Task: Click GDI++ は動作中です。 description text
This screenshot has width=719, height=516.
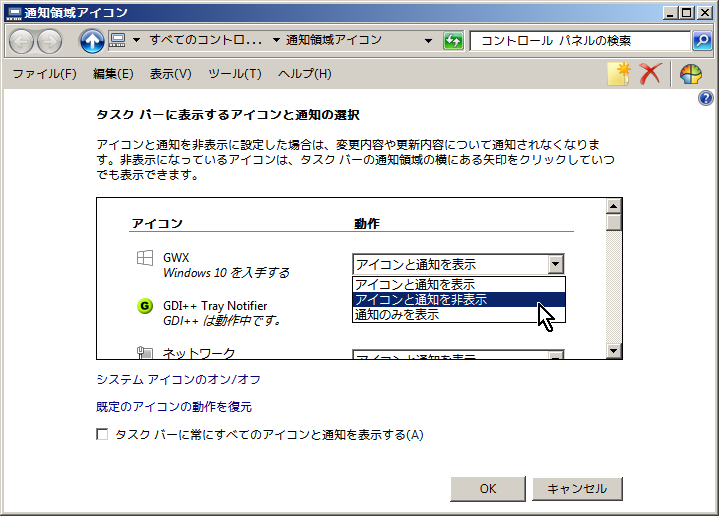Action: point(222,321)
